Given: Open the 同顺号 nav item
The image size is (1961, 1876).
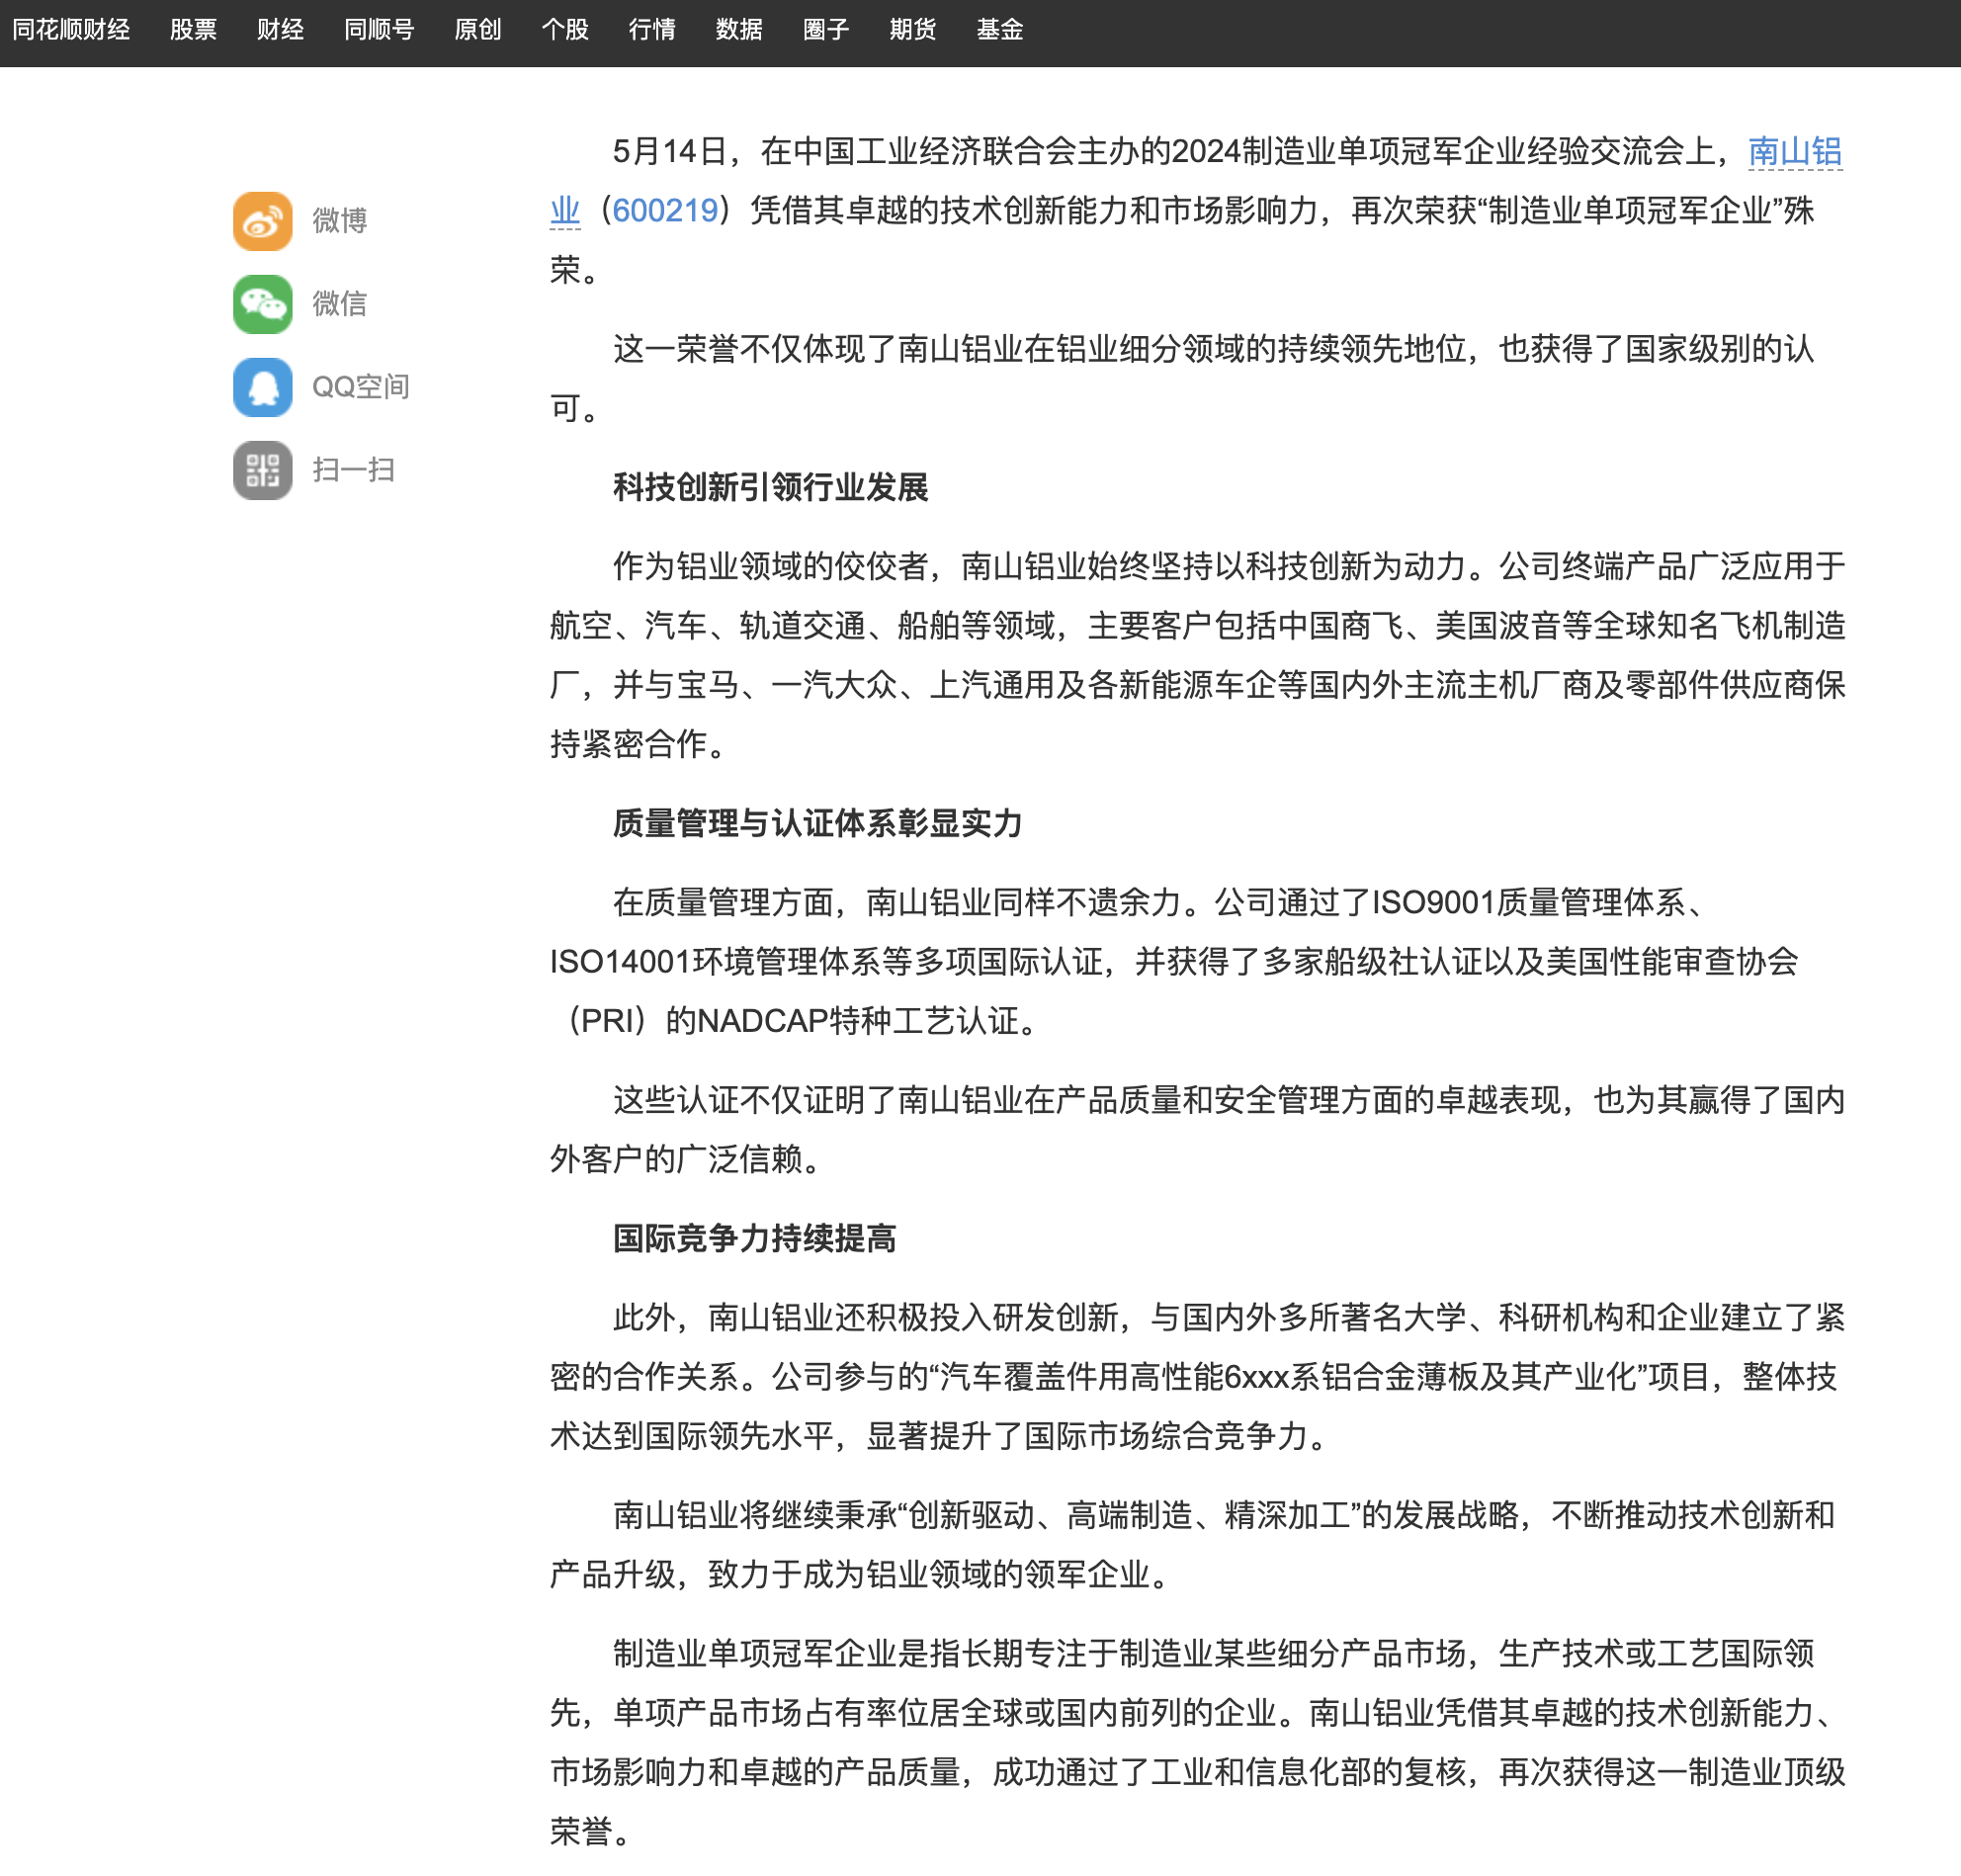Looking at the screenshot, I should (x=379, y=30).
